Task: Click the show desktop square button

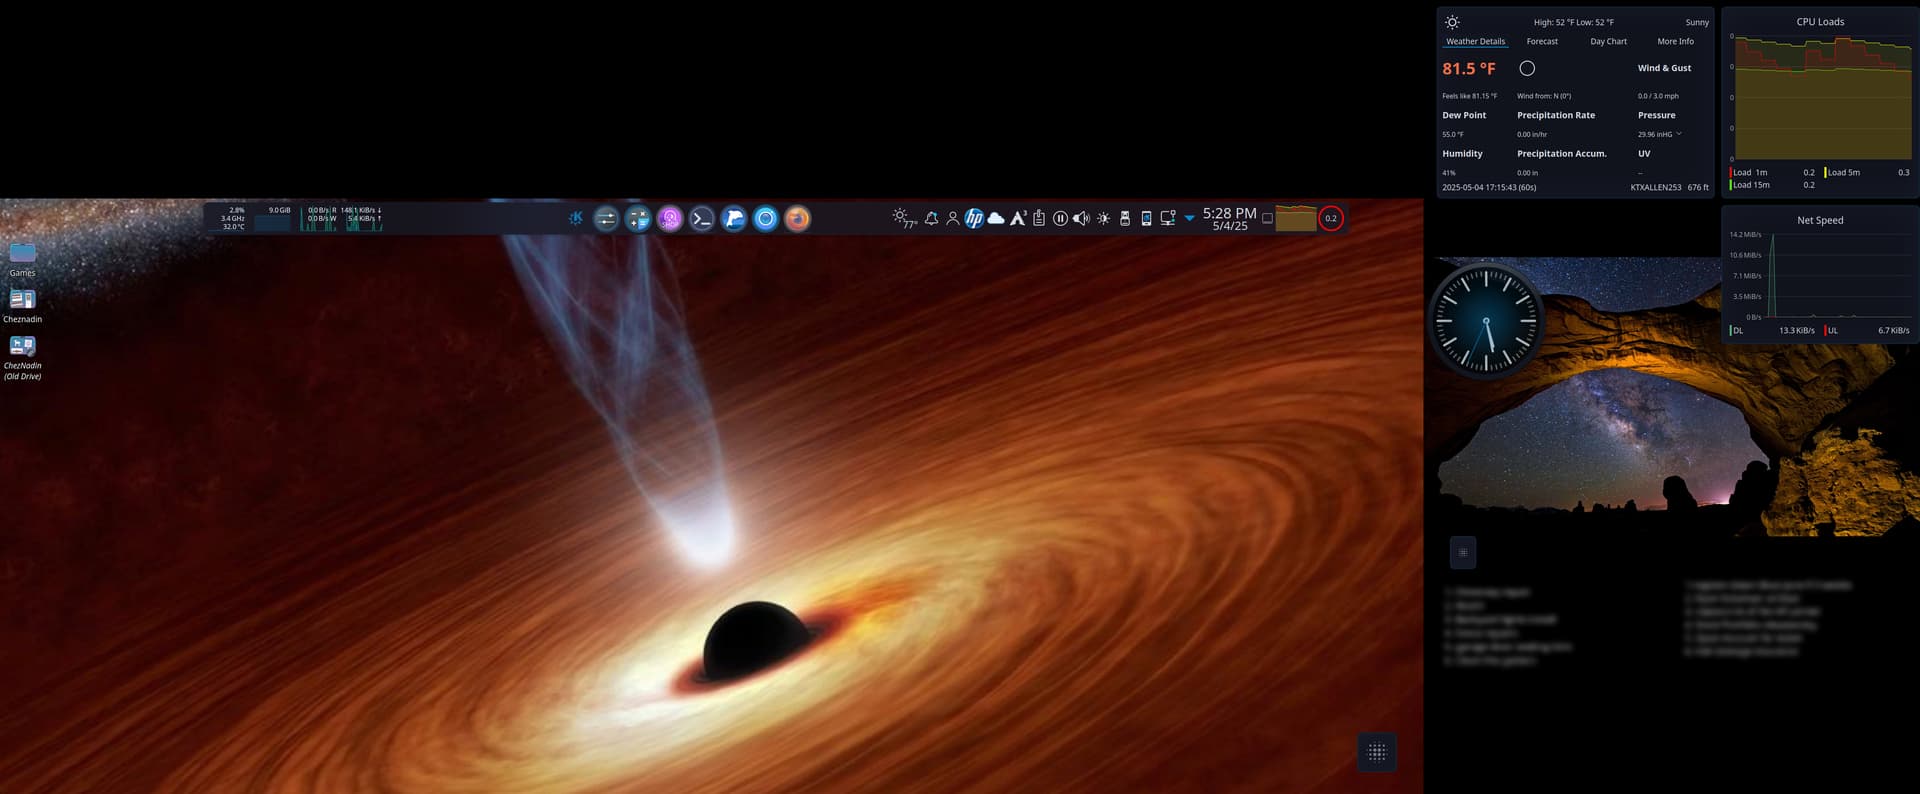Action: 1267,218
